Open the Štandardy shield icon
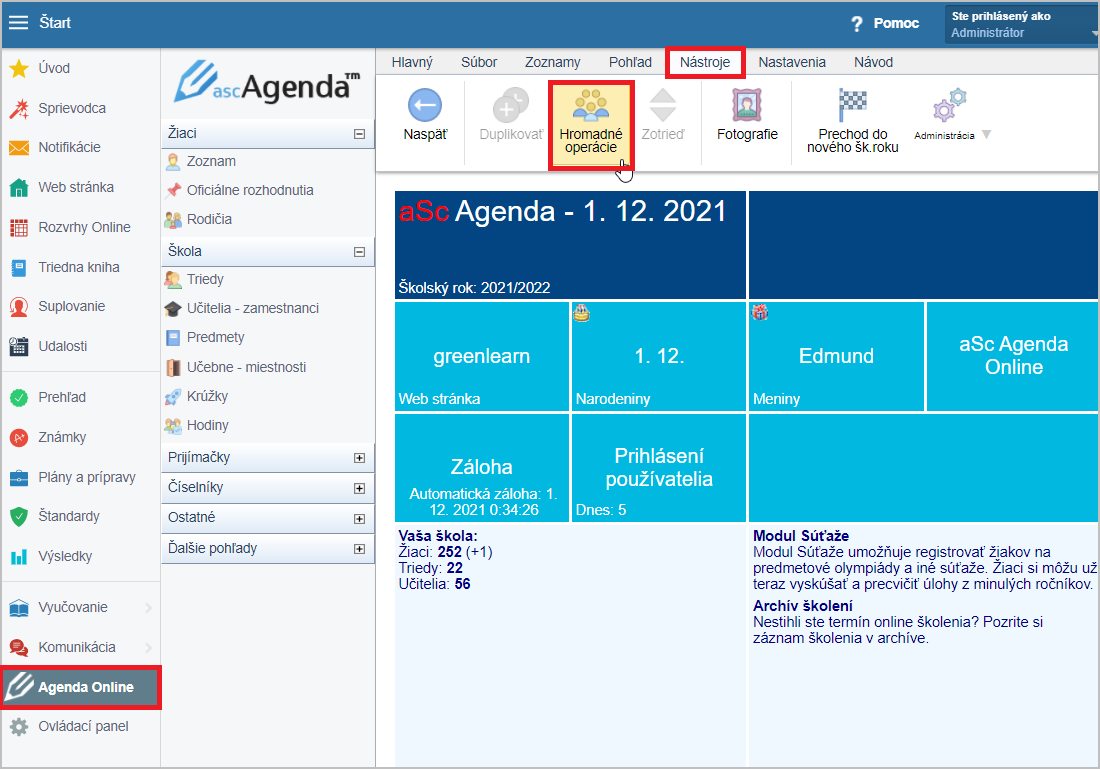This screenshot has width=1100, height=769. click(x=19, y=516)
